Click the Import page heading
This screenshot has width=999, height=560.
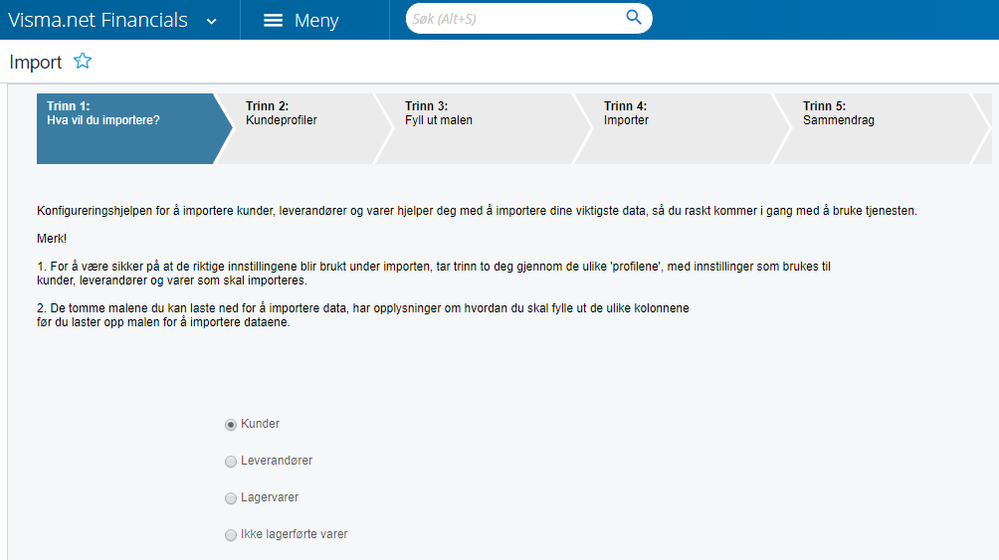click(x=35, y=62)
